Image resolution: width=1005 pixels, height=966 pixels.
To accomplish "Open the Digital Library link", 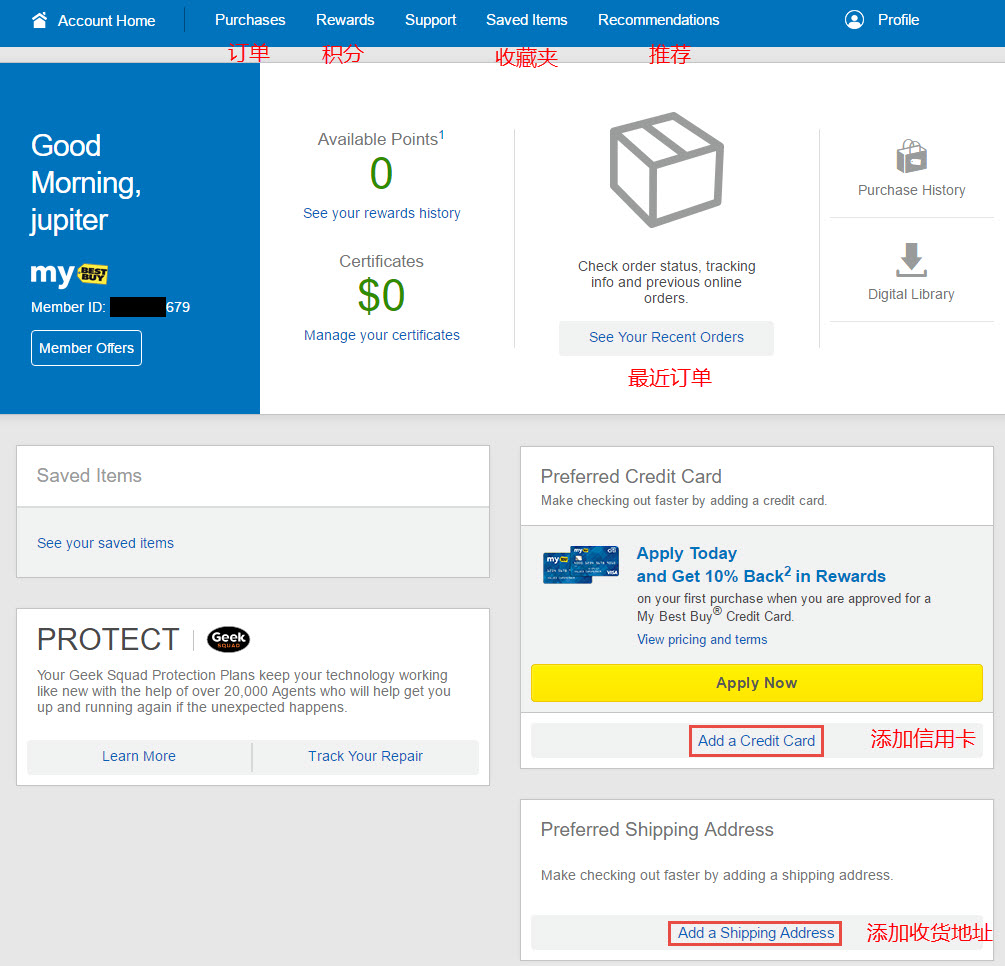I will [x=911, y=294].
